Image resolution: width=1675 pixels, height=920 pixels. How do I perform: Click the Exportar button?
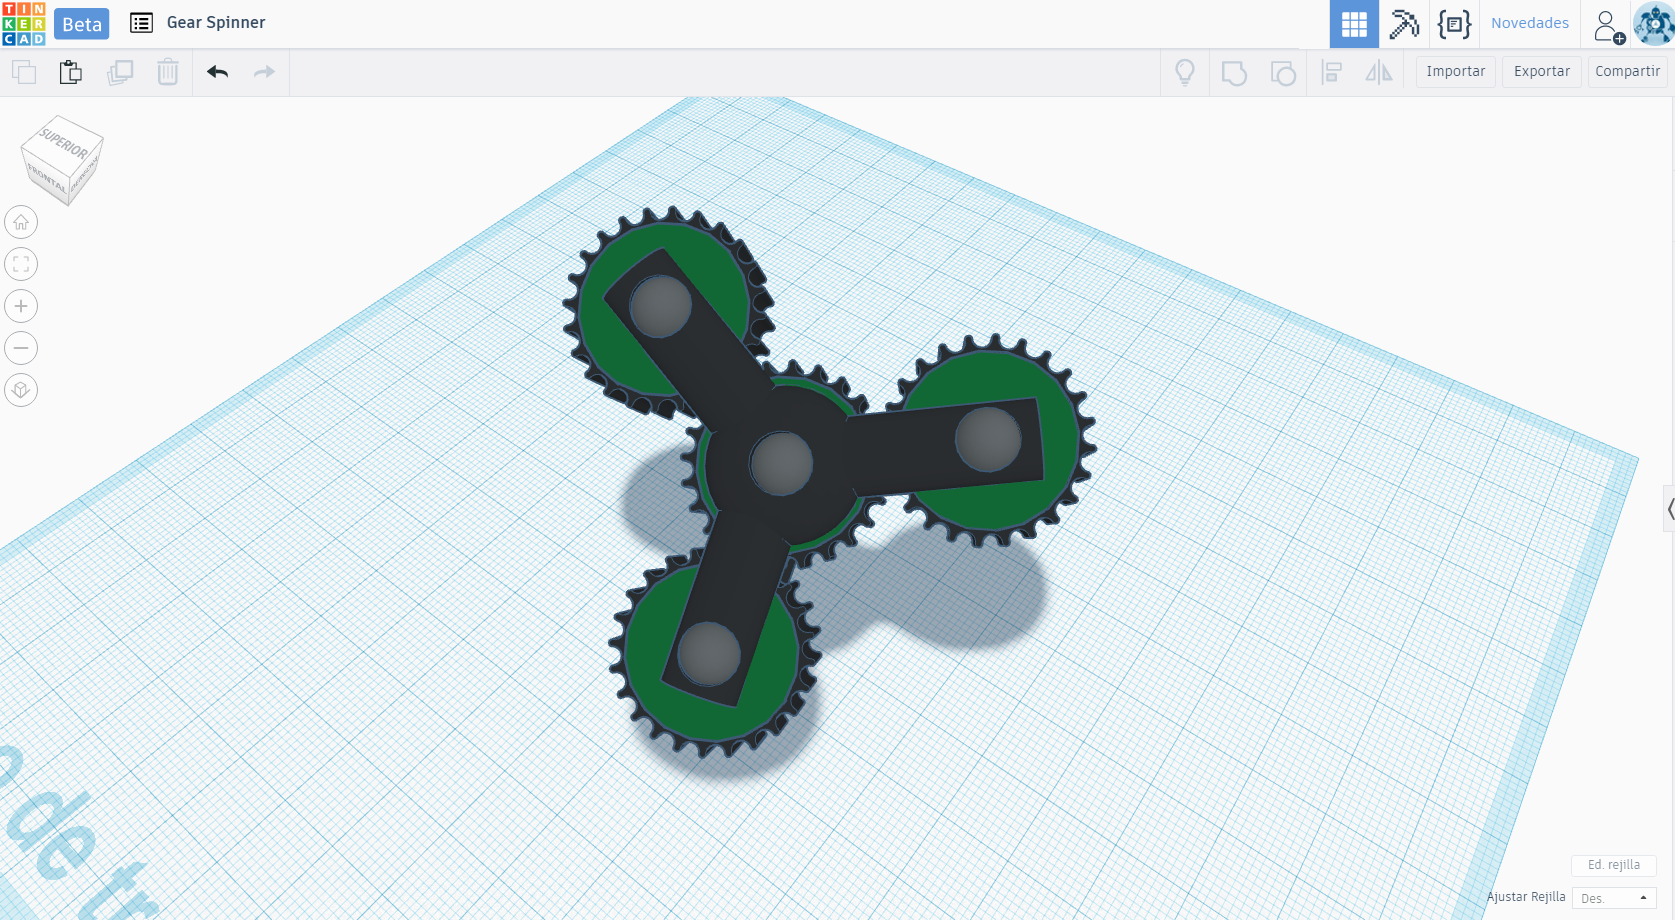[1540, 71]
